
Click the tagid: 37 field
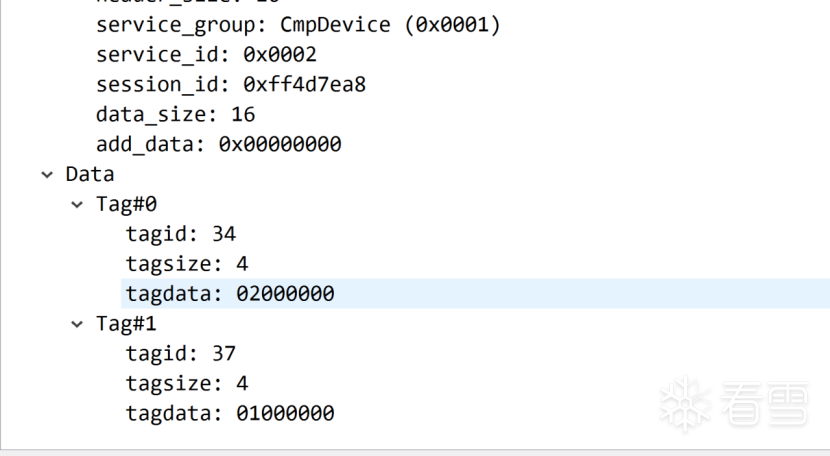(180, 354)
